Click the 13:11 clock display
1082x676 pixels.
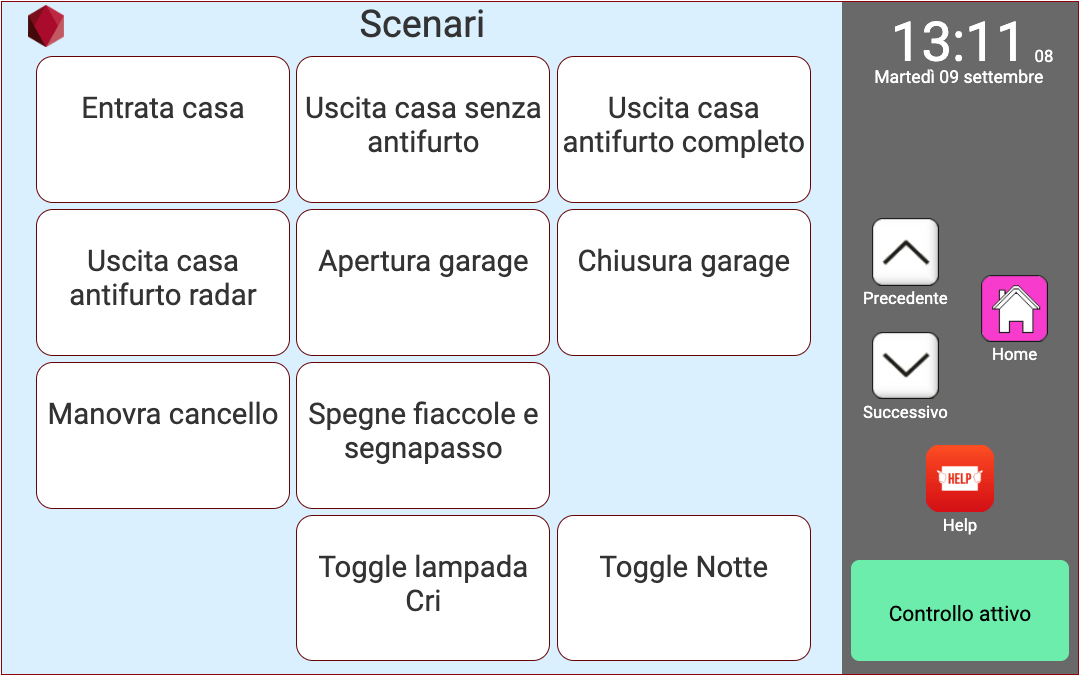(957, 42)
